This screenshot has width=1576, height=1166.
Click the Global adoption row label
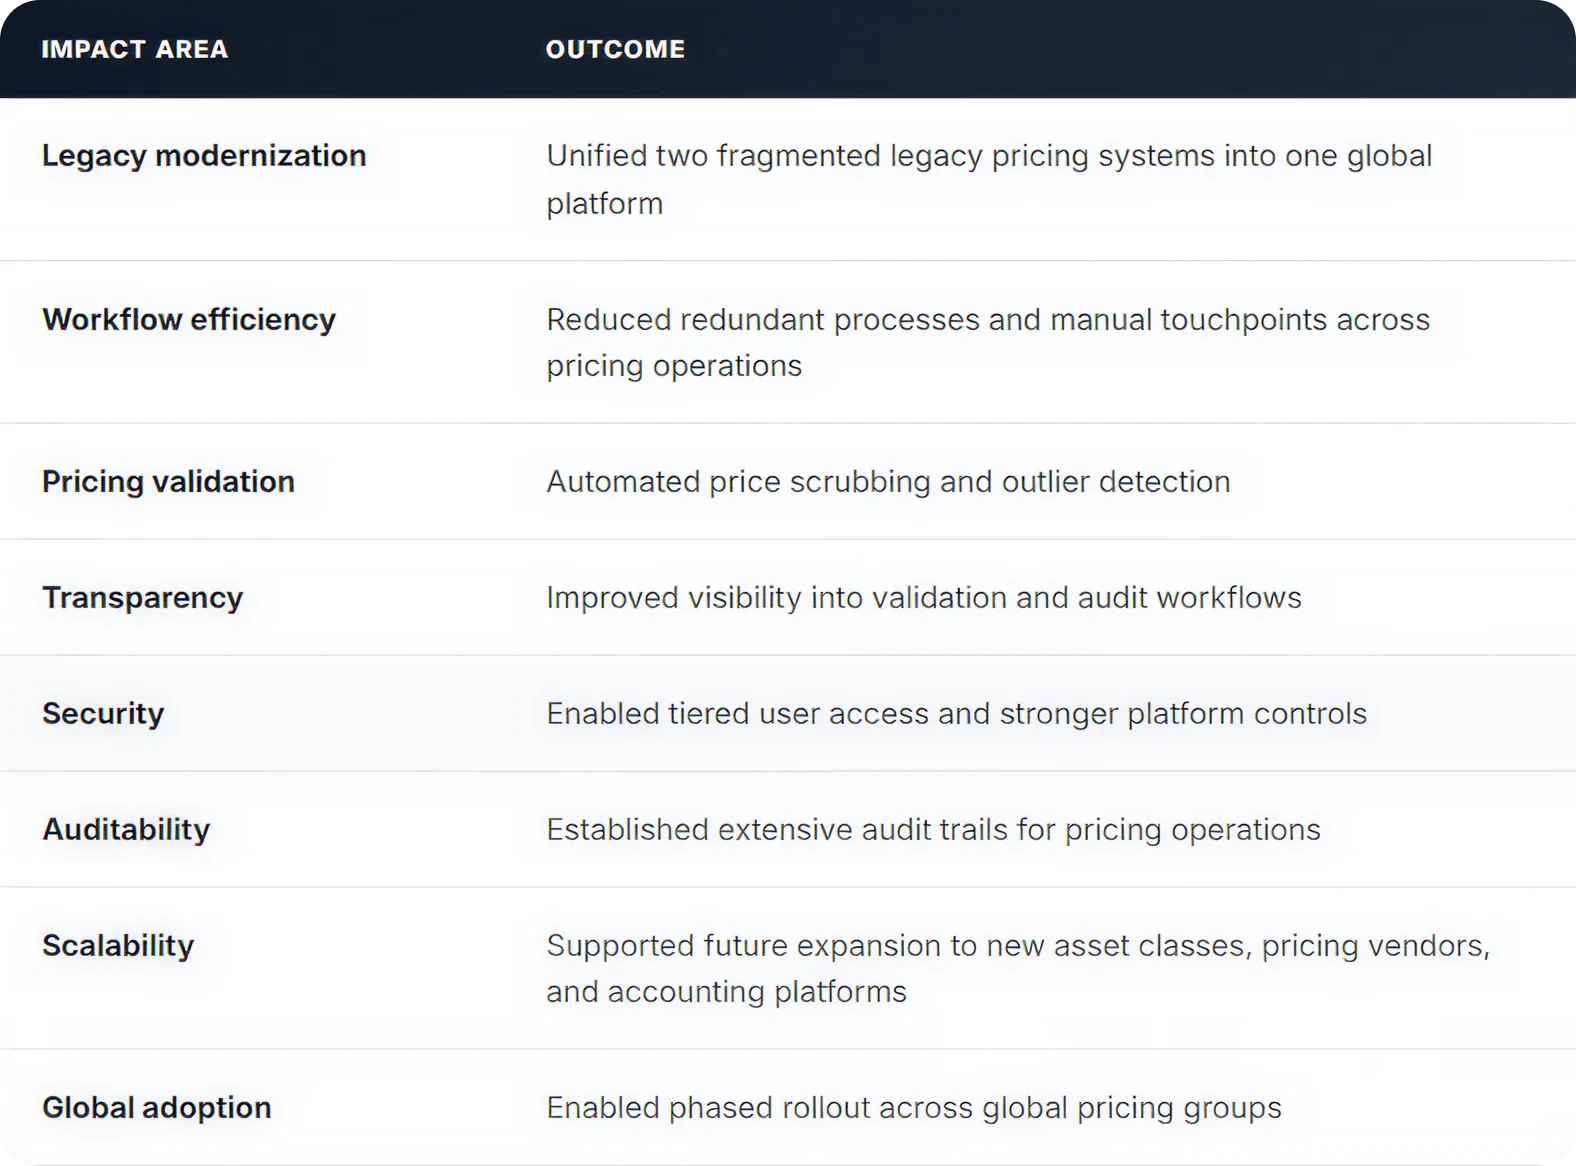[x=157, y=1108]
